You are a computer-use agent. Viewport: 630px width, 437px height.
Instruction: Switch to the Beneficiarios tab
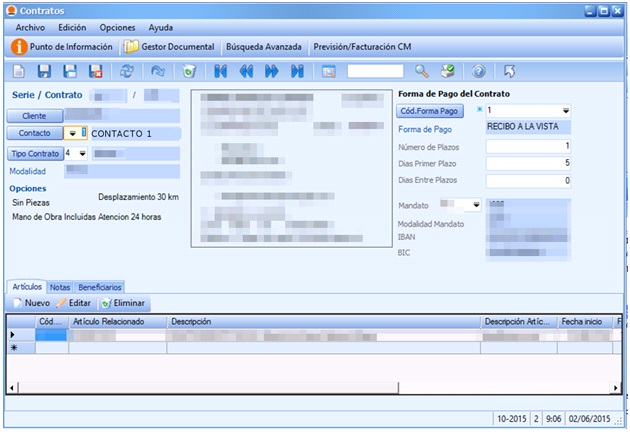[x=100, y=286]
